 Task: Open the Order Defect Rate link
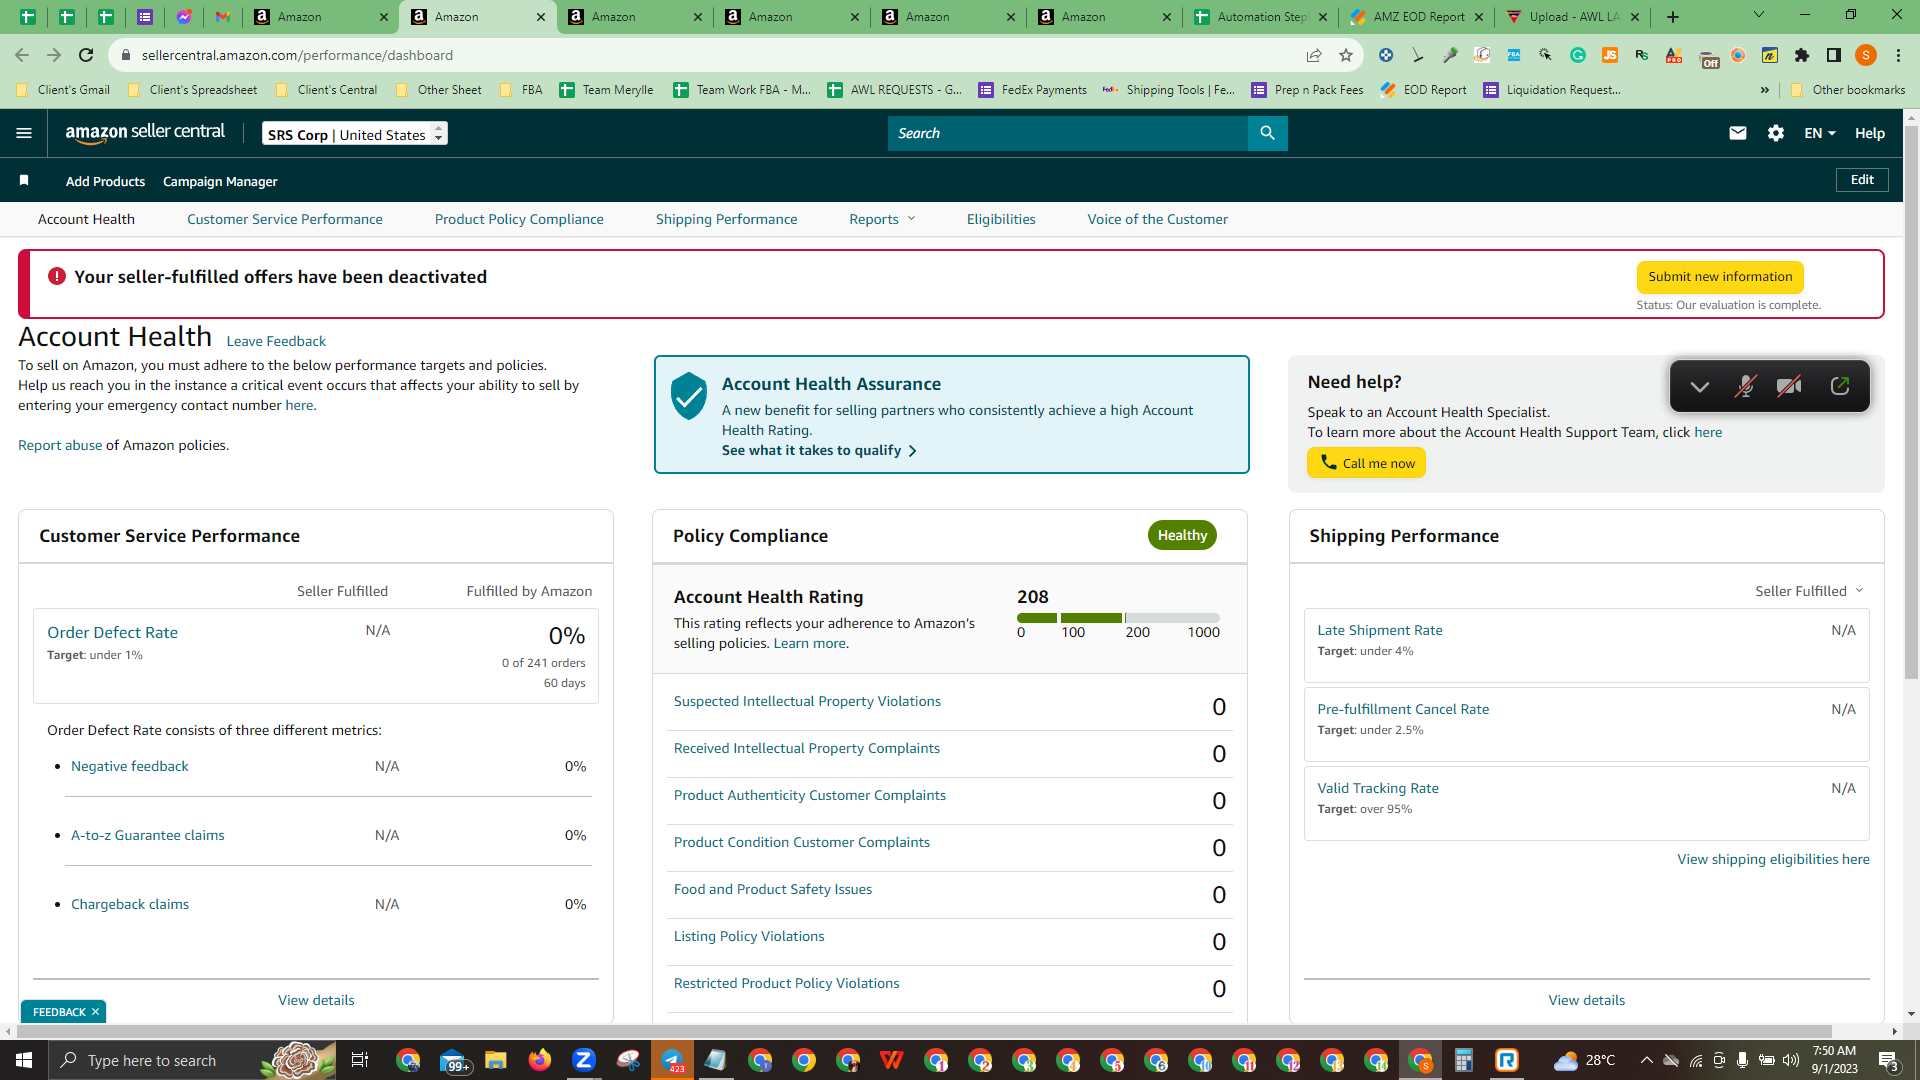tap(112, 632)
